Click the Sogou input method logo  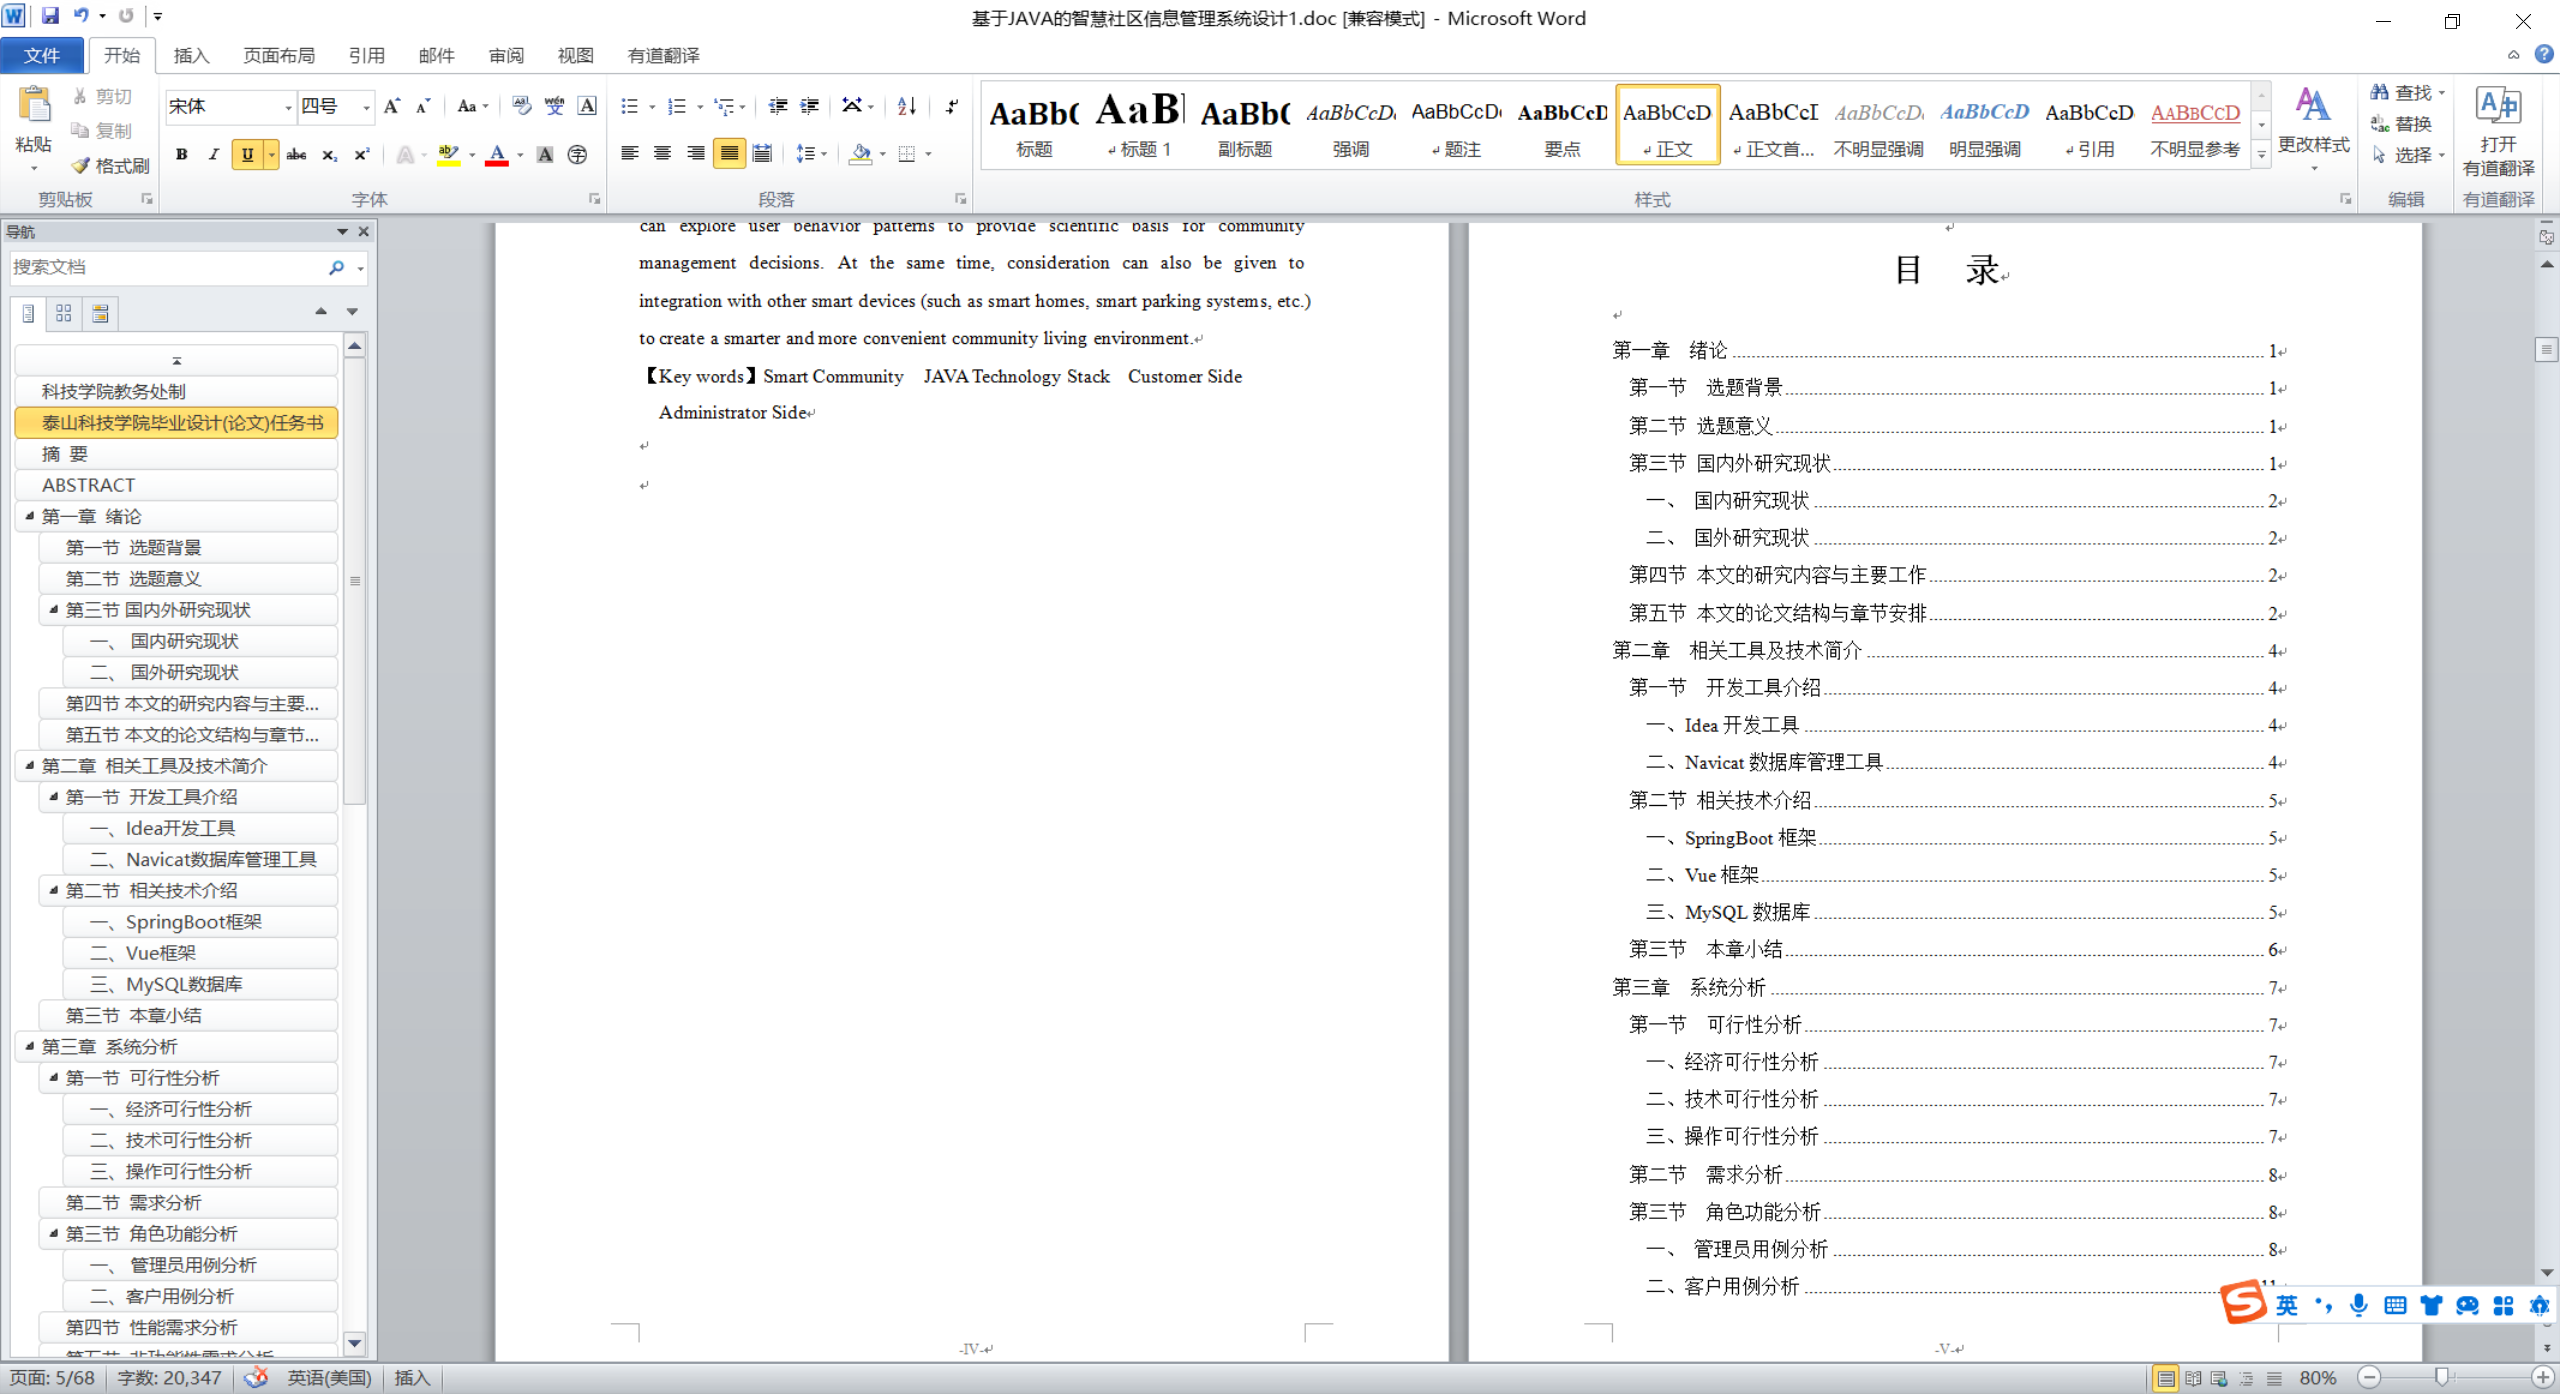pyautogui.click(x=2244, y=1303)
